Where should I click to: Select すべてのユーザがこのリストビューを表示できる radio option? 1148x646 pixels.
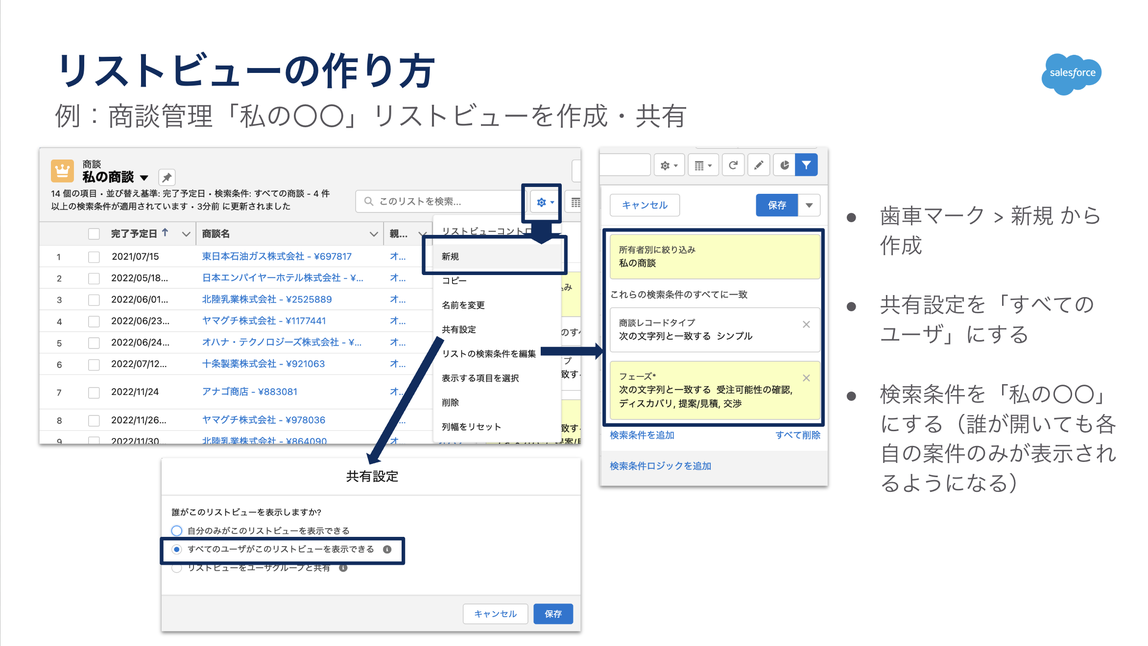(x=176, y=549)
